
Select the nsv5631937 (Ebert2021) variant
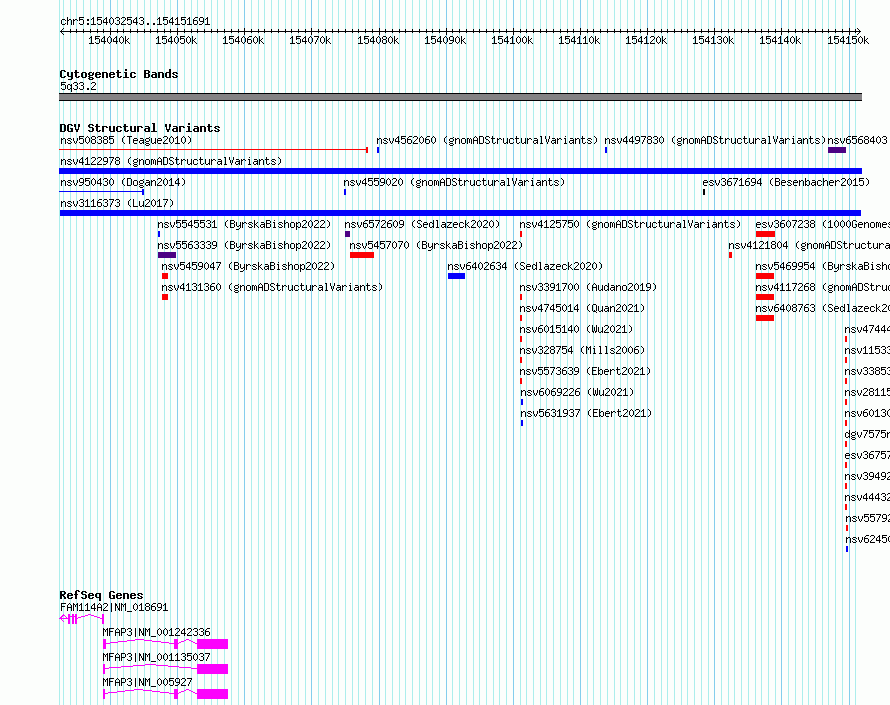pyautogui.click(x=586, y=413)
